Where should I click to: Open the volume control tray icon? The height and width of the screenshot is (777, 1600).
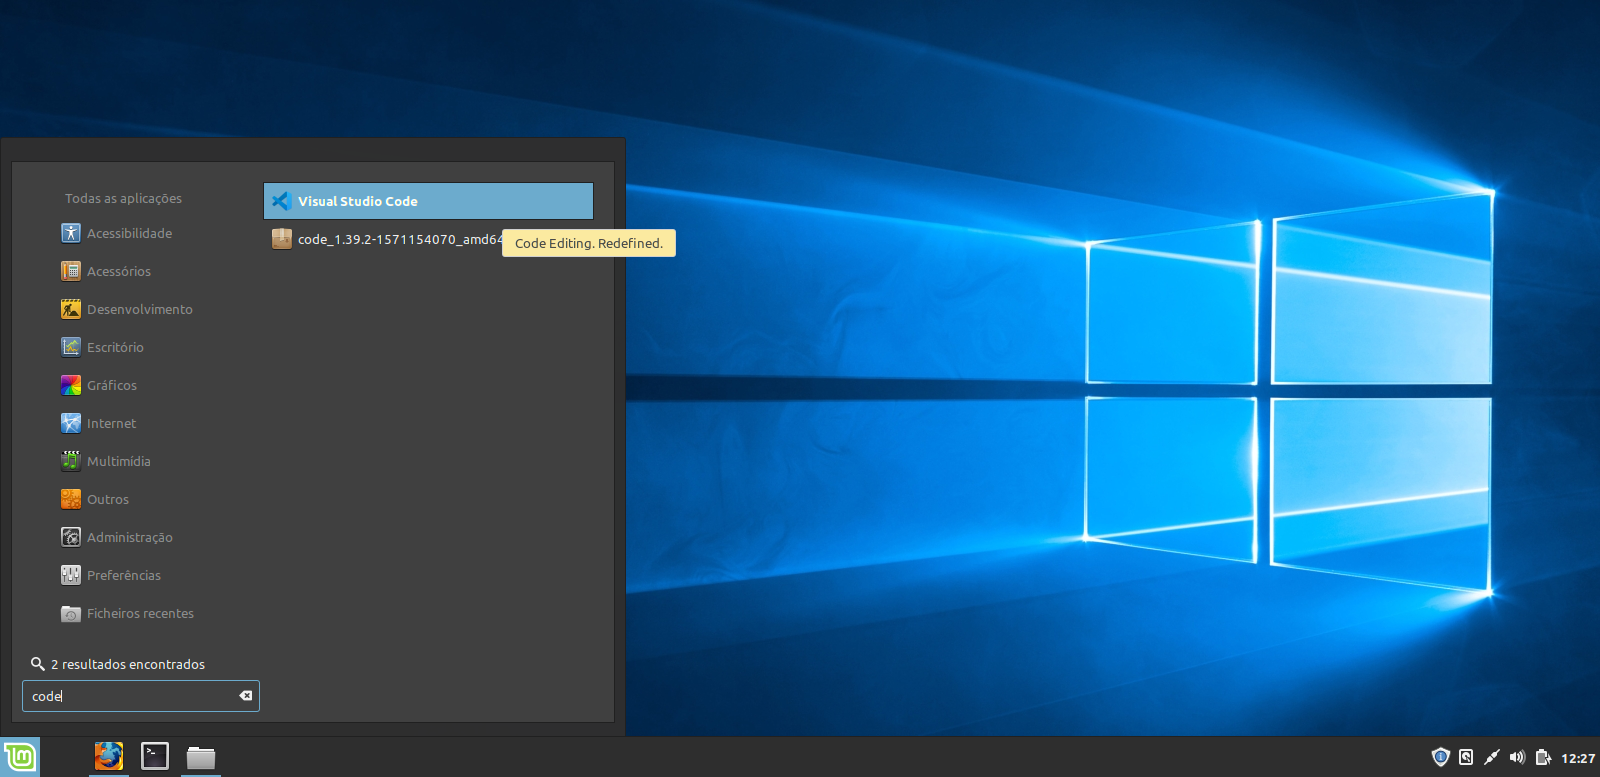[x=1517, y=757]
